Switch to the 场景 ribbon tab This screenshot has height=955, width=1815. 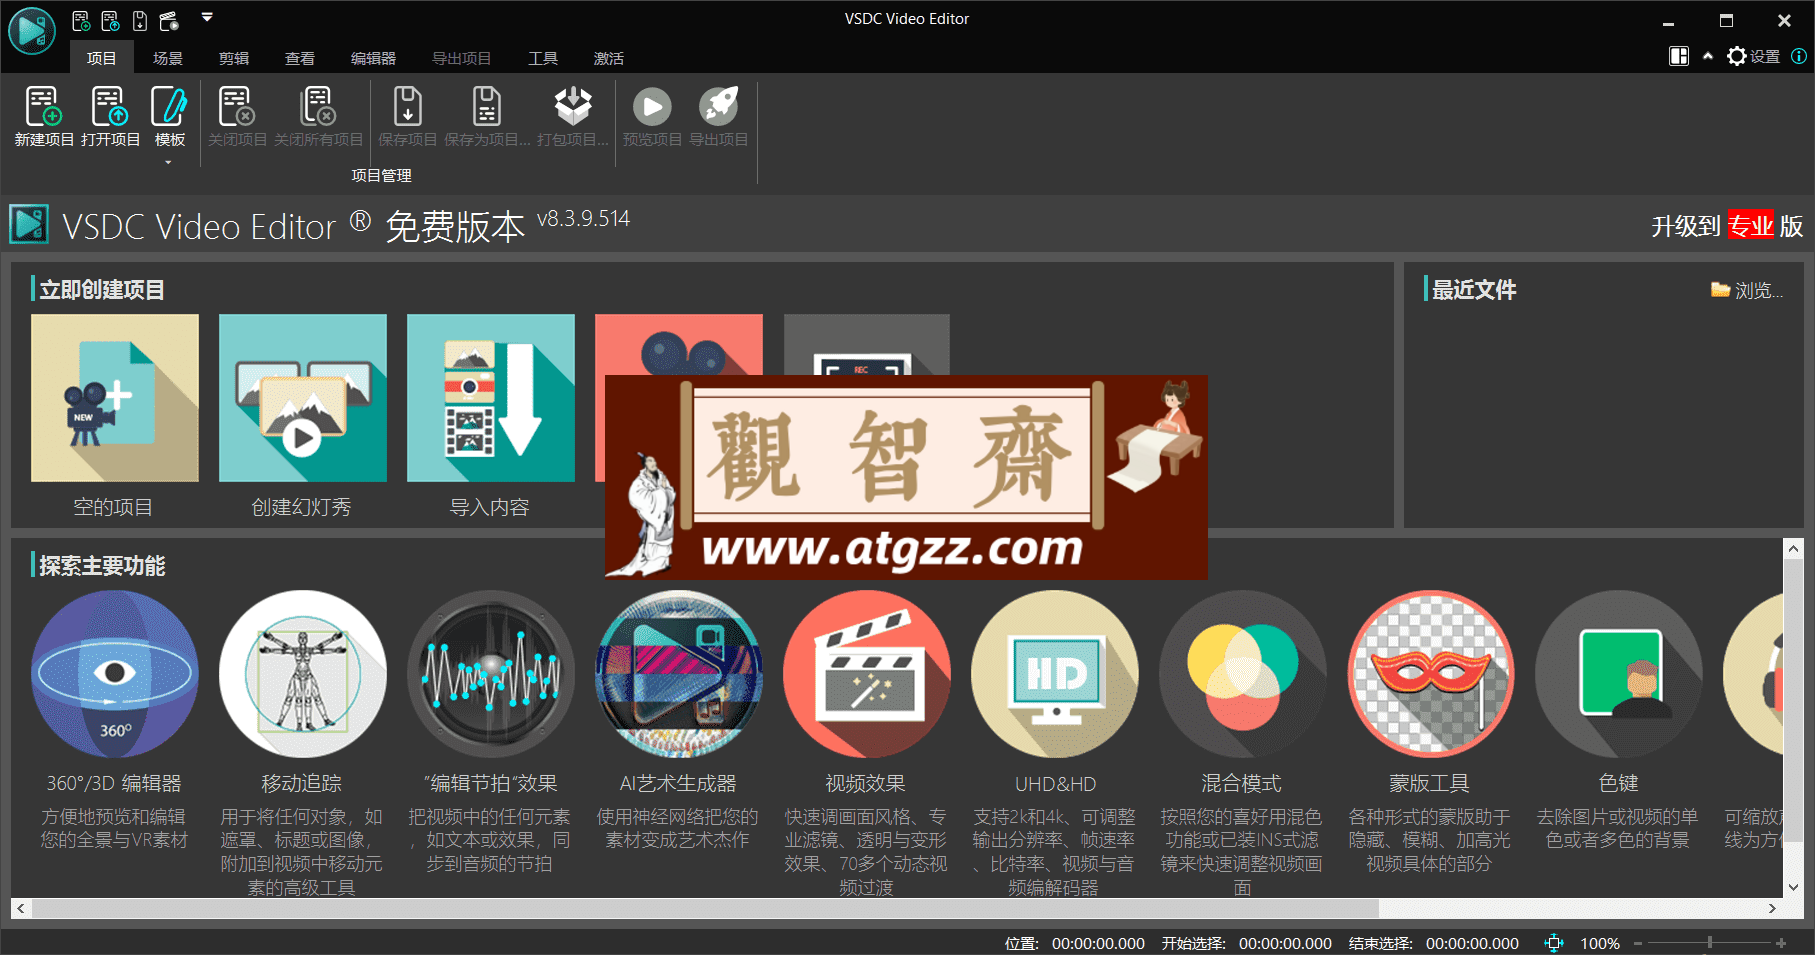pos(168,58)
